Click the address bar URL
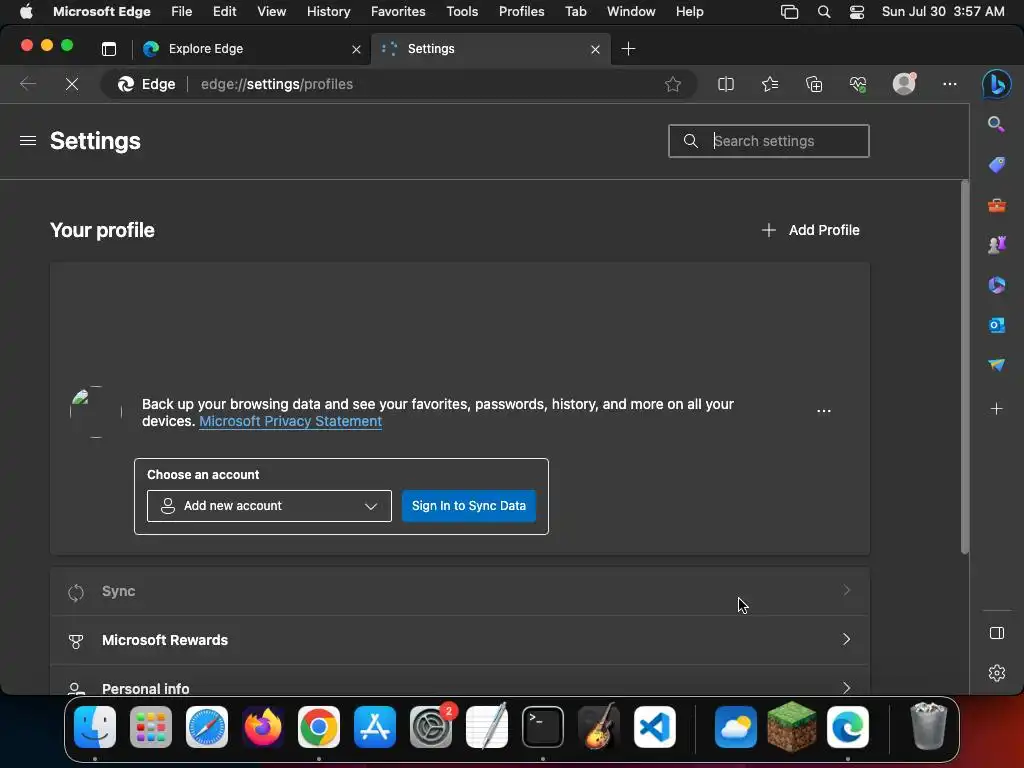The width and height of the screenshot is (1024, 768). coord(277,84)
